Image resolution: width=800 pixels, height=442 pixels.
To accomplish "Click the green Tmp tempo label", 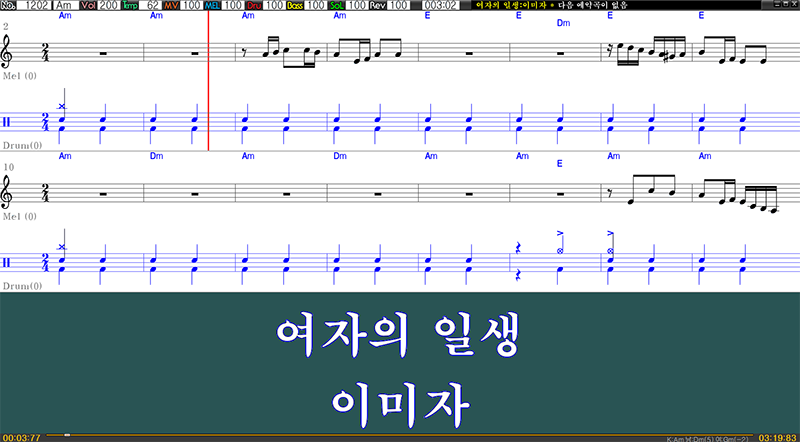I will pos(130,5).
